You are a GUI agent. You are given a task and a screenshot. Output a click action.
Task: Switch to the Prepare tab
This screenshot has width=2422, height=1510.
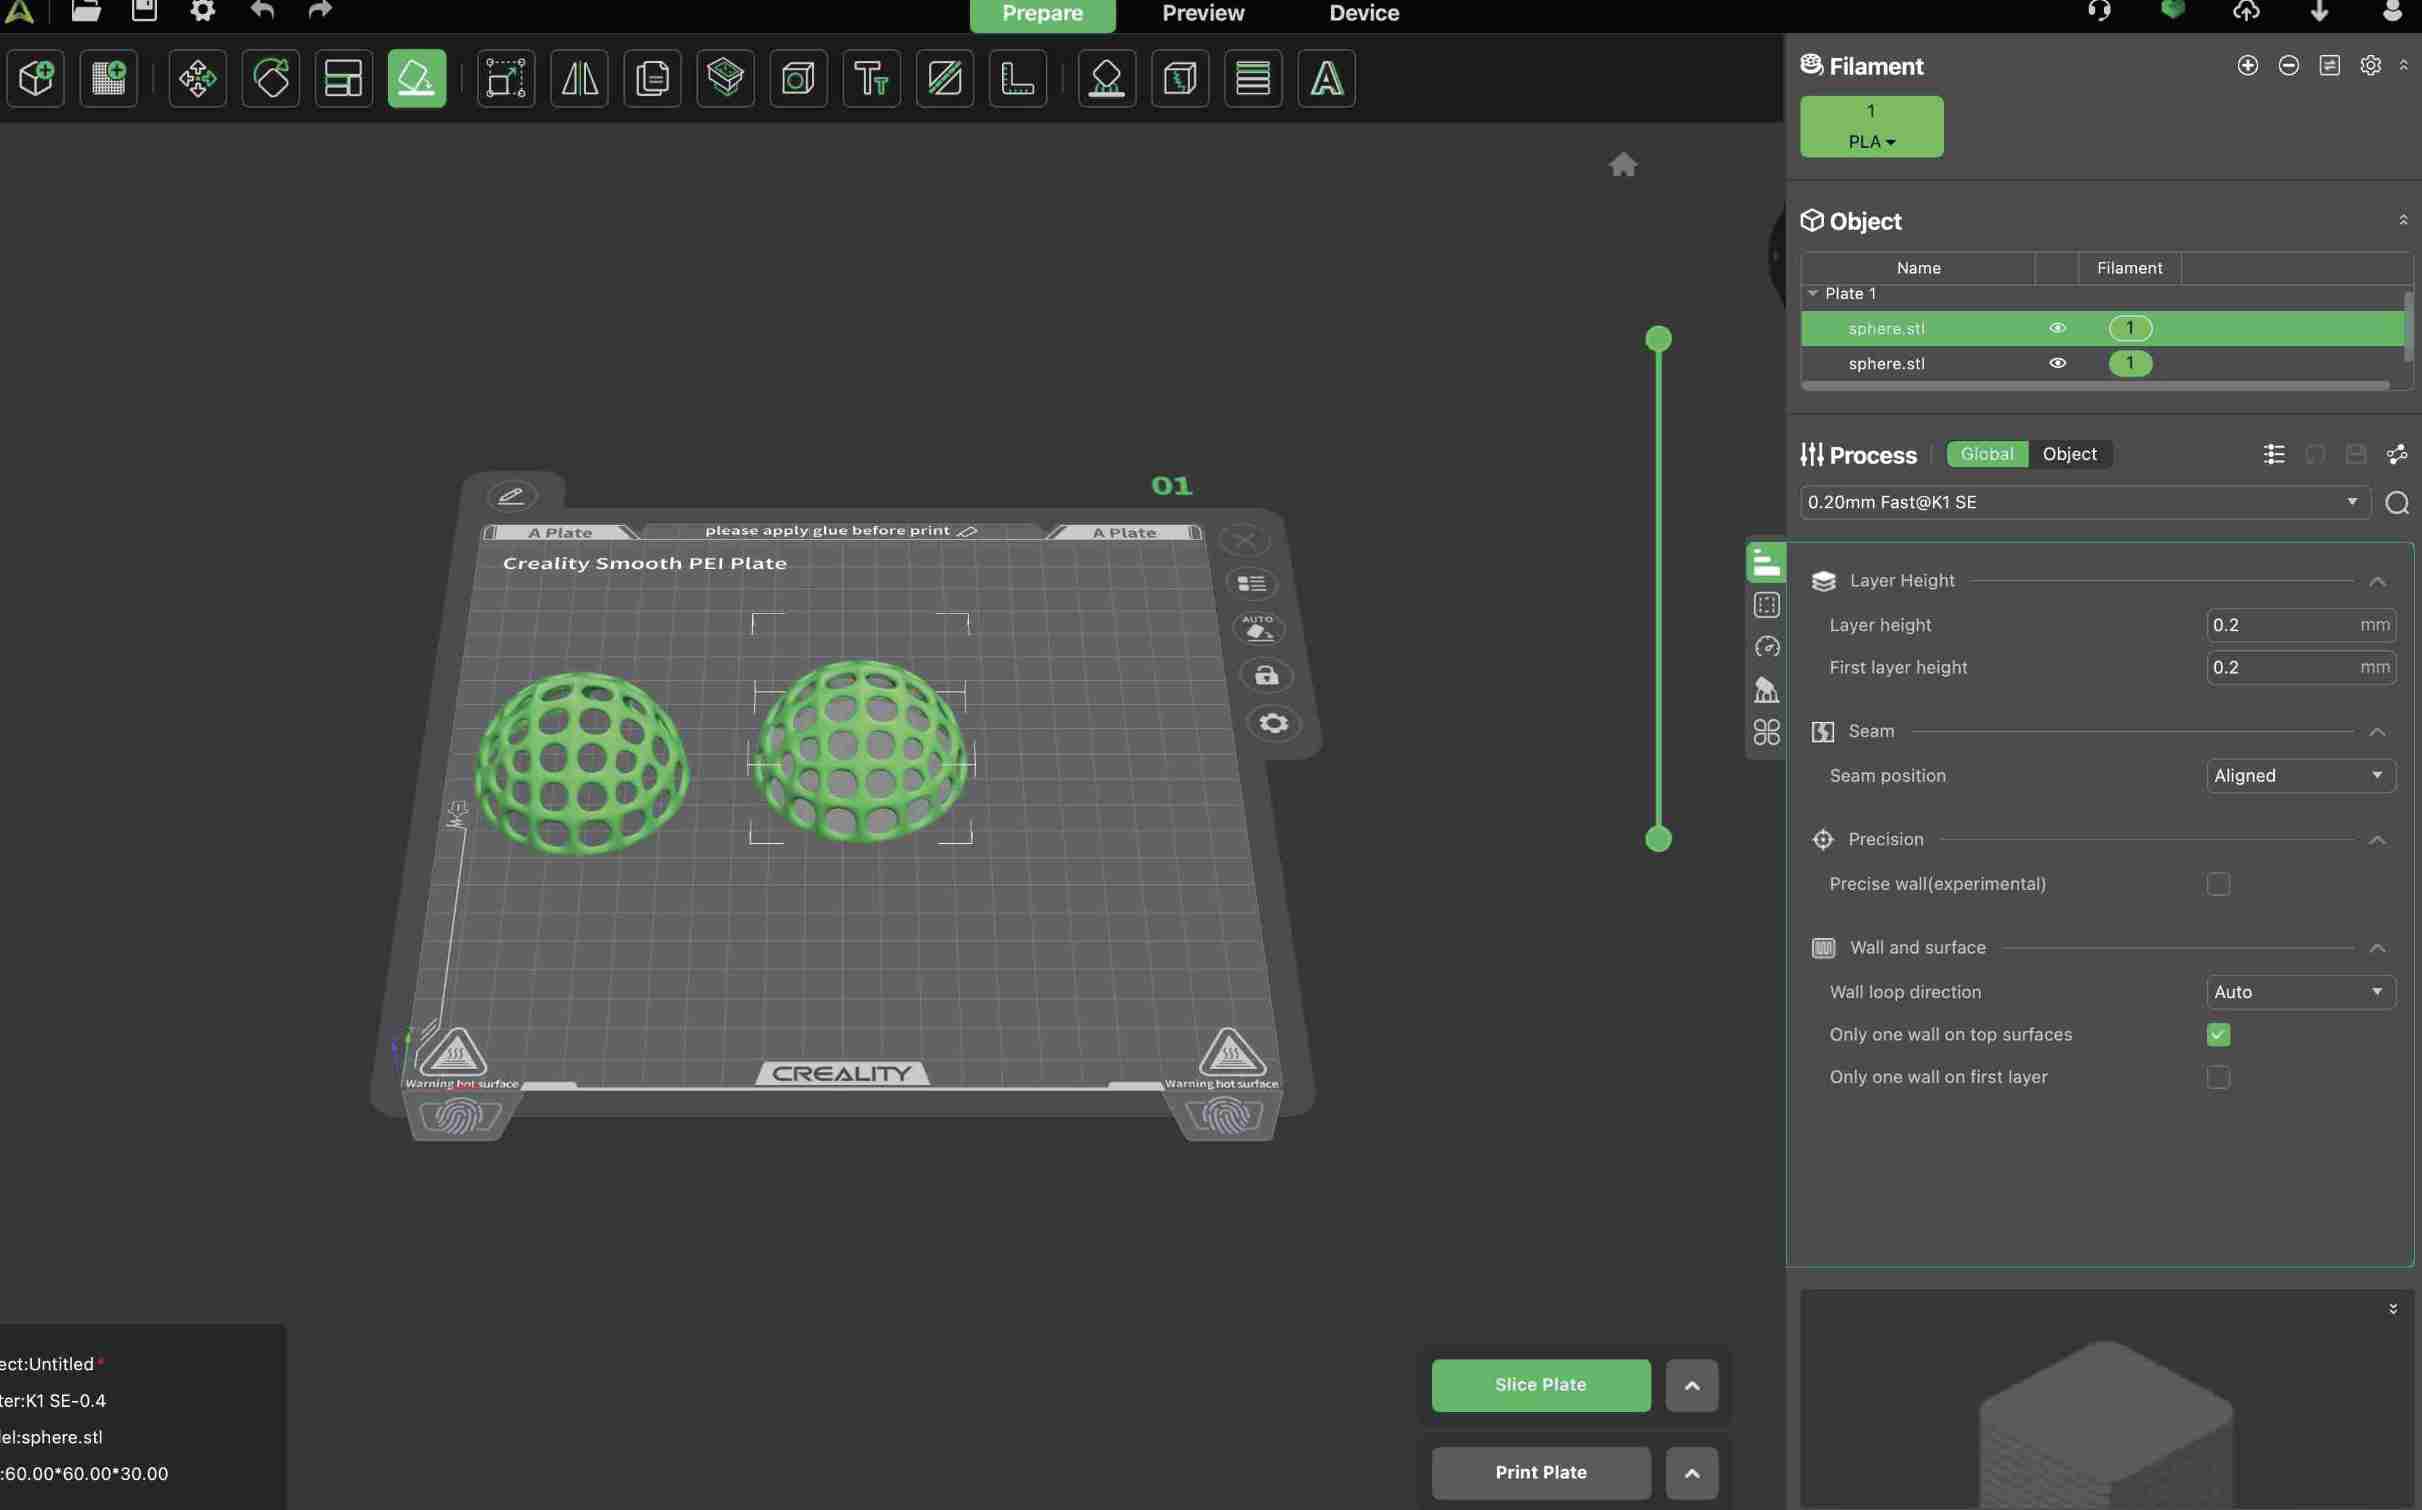pyautogui.click(x=1042, y=14)
